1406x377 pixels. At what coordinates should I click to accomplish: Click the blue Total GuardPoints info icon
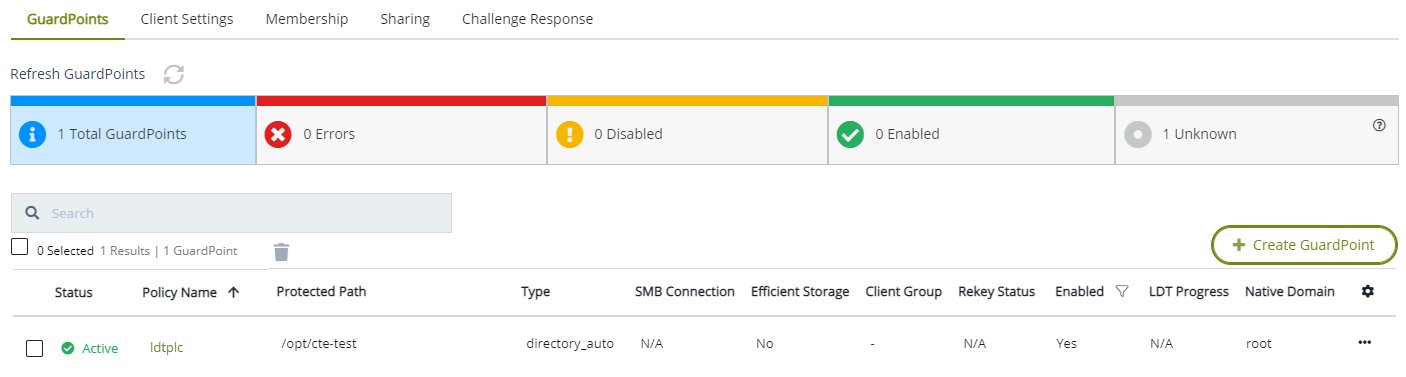(x=32, y=134)
